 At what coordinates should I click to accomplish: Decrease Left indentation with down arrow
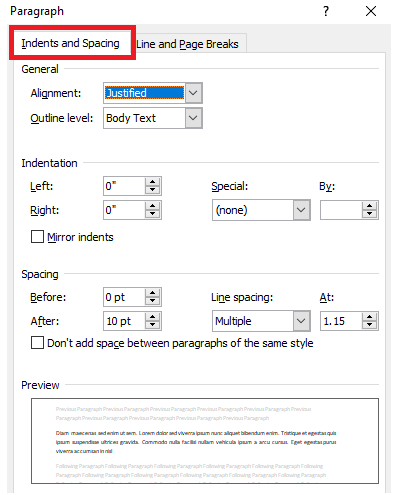(x=153, y=190)
